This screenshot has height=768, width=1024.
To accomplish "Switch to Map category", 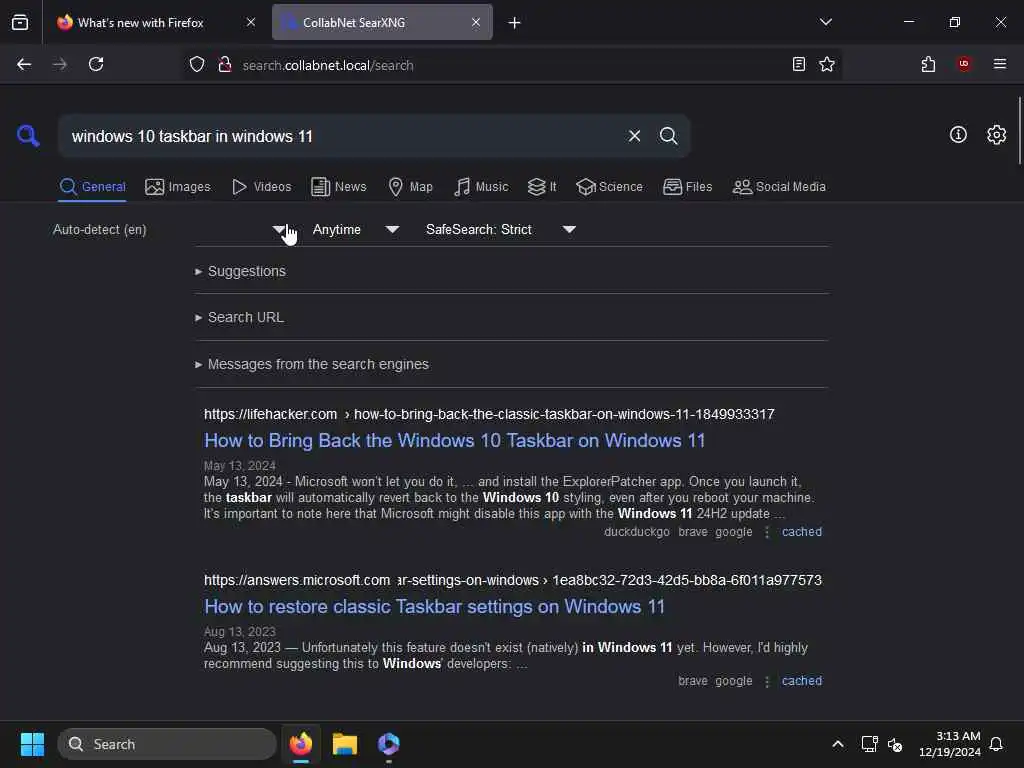I will (x=410, y=187).
